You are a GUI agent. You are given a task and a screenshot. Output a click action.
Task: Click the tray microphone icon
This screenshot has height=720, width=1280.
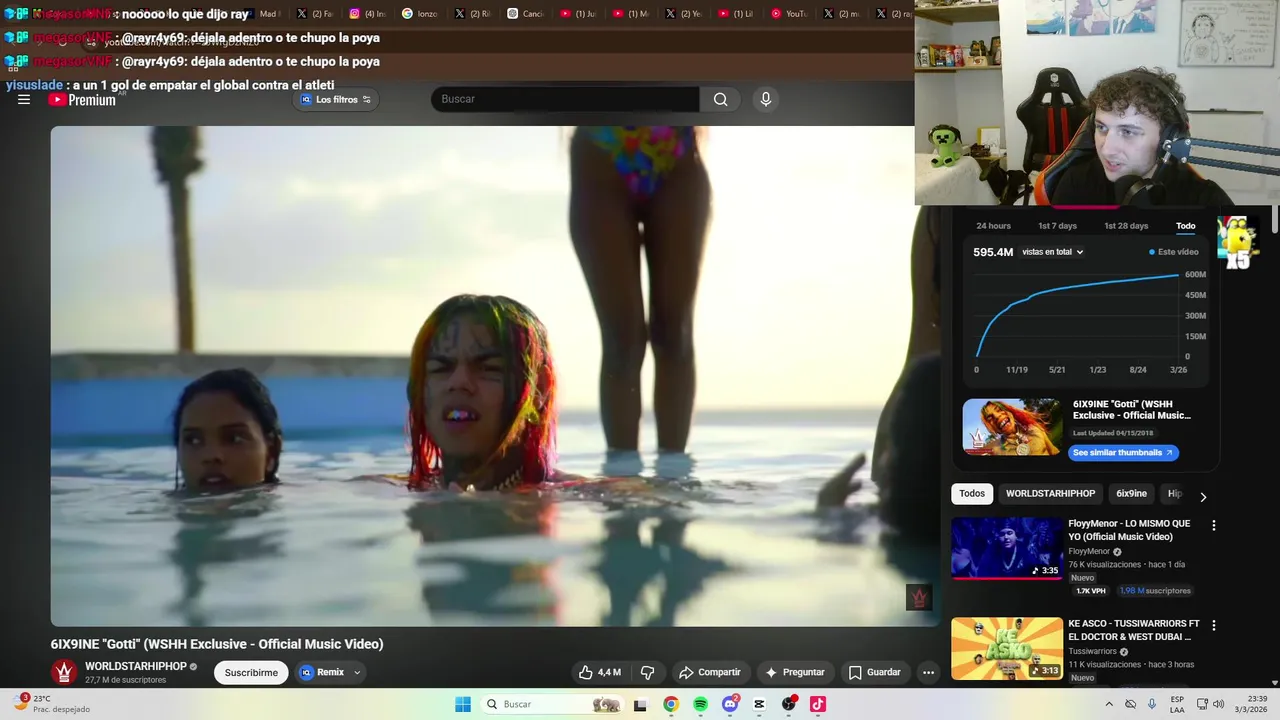[1152, 704]
